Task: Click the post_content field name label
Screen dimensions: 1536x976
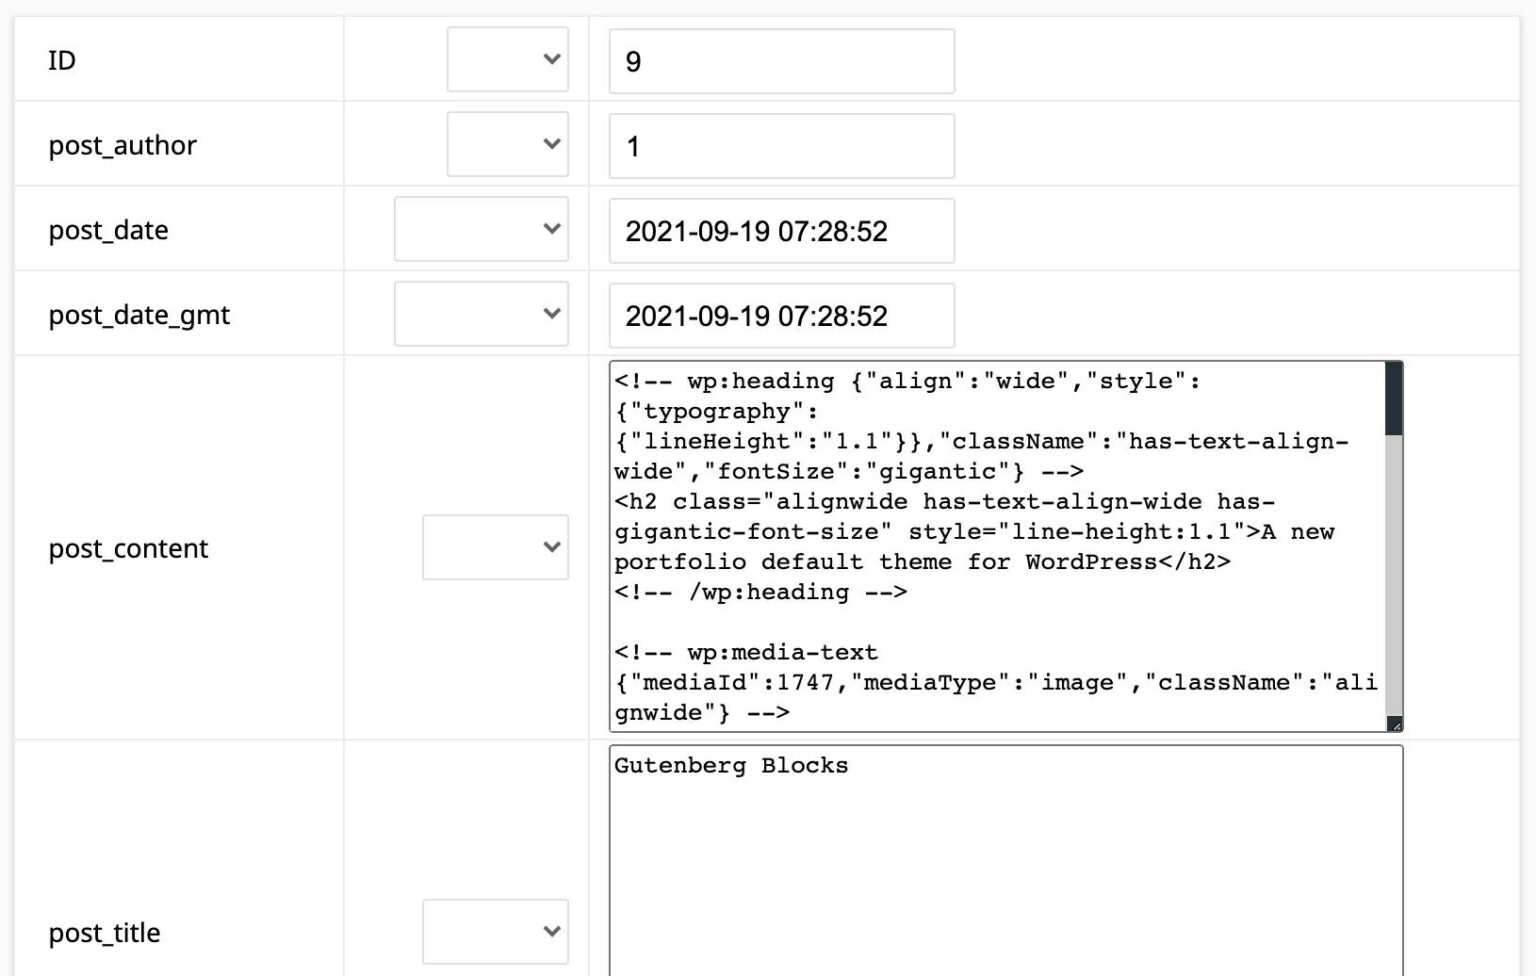Action: point(129,547)
